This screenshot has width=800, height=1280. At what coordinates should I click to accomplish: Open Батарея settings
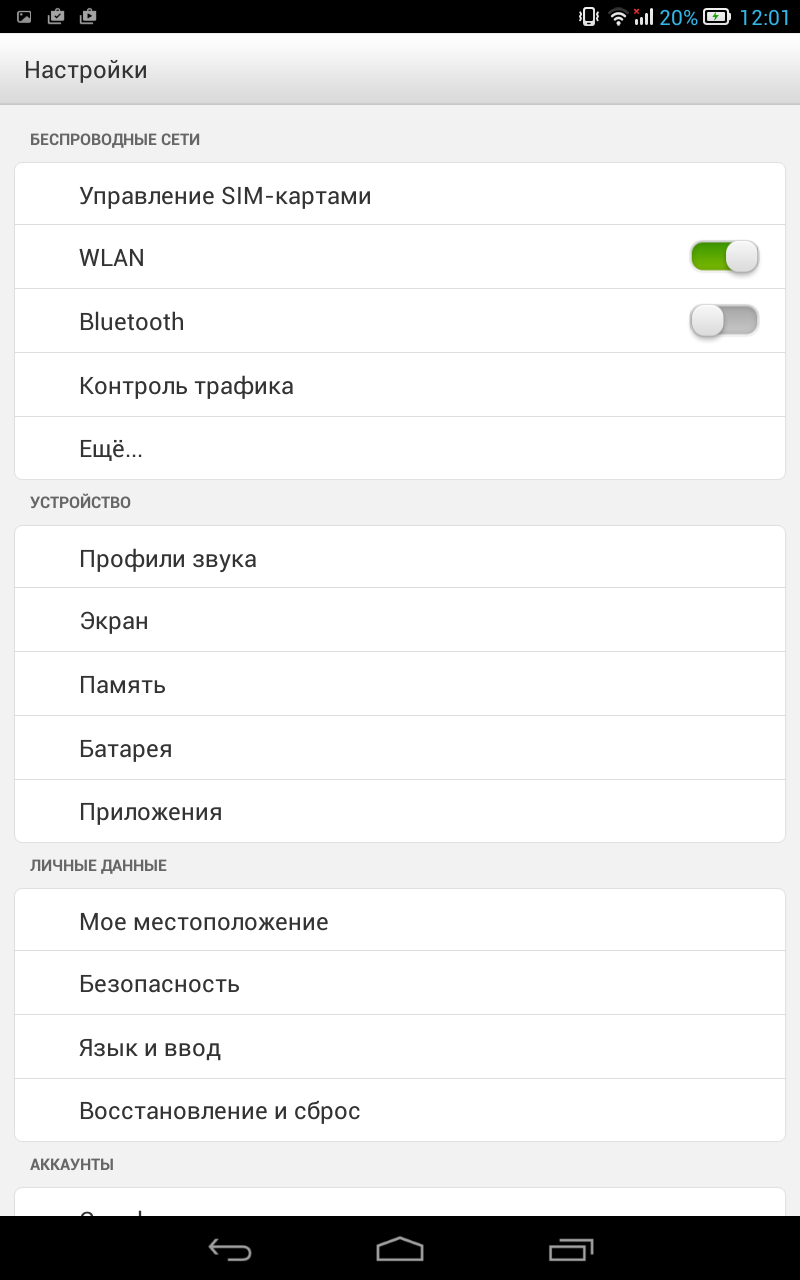pyautogui.click(x=400, y=748)
